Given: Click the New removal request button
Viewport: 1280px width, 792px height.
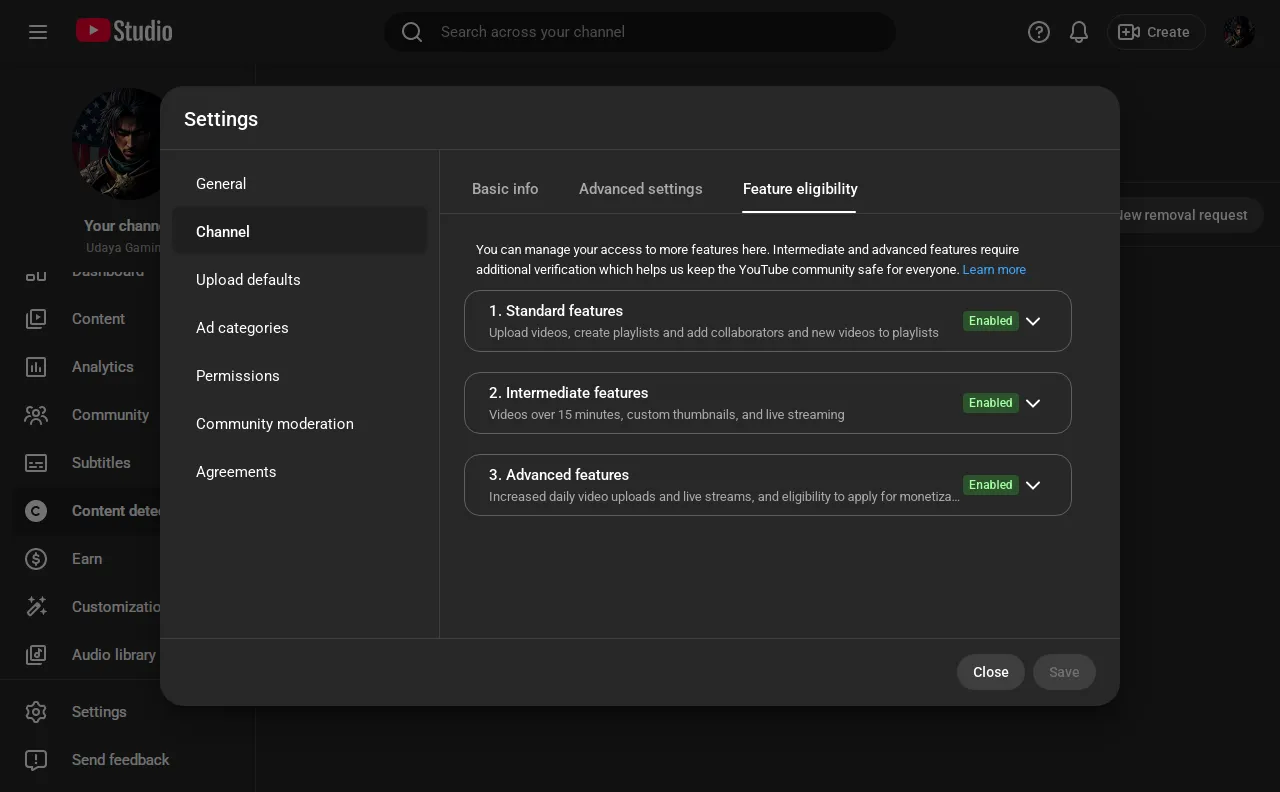Looking at the screenshot, I should coord(1190,215).
